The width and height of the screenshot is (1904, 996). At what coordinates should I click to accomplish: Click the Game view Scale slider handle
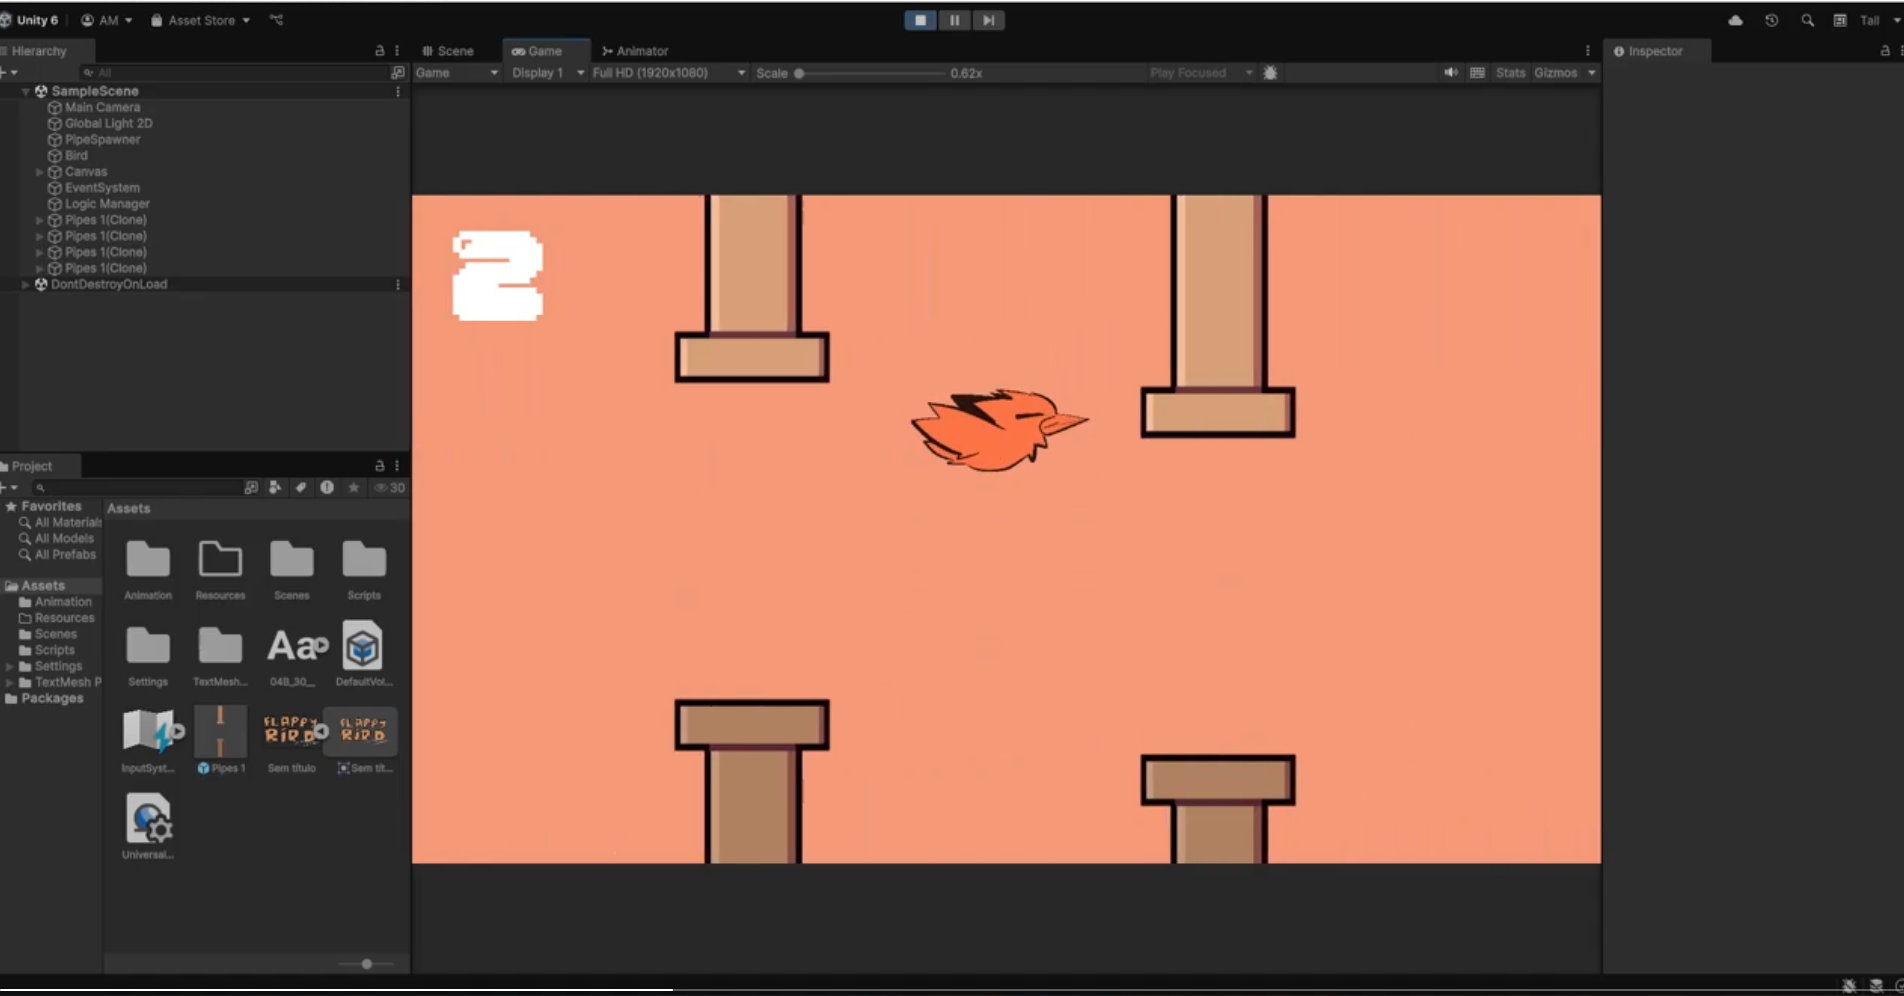[799, 74]
